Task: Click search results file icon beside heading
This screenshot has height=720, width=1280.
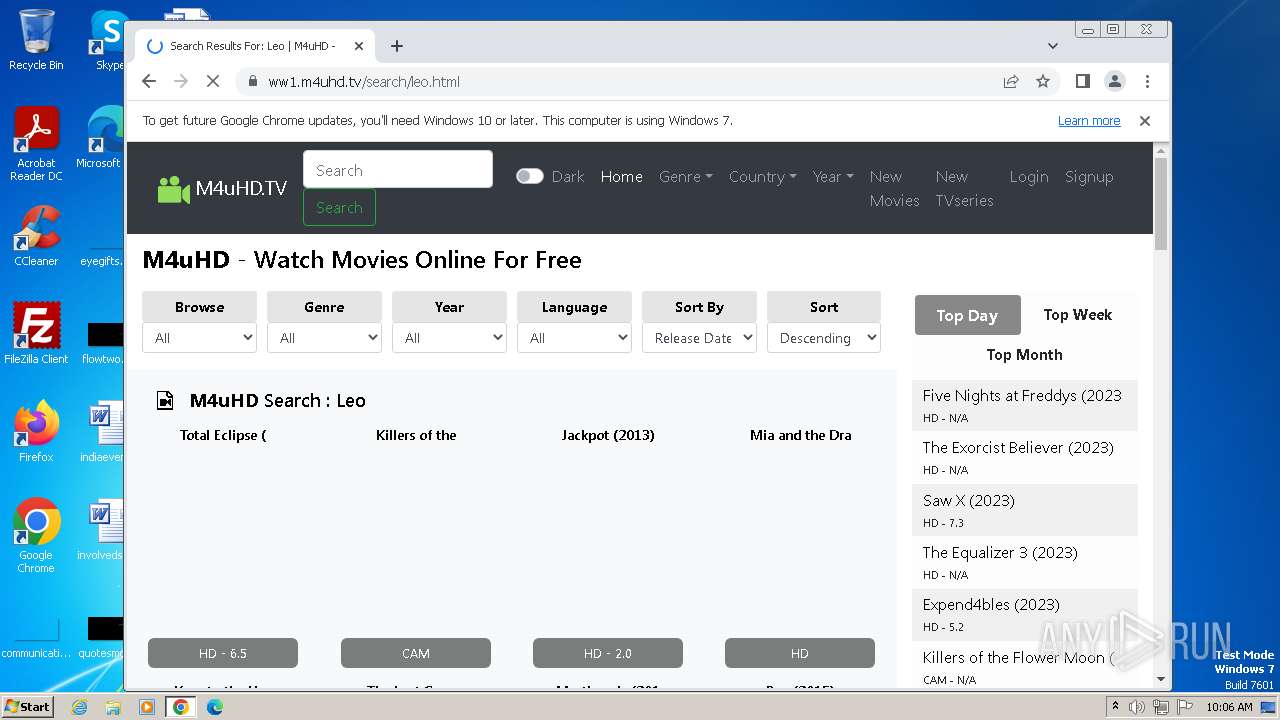Action: (x=165, y=400)
